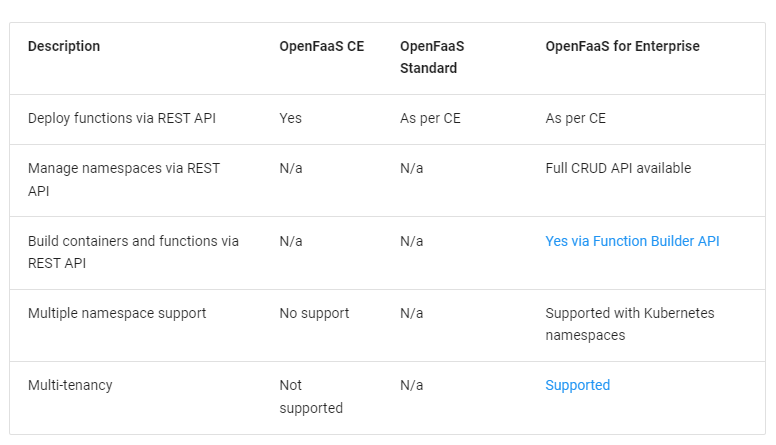776x445 pixels.
Task: Select the Multiple namespace support cell
Action: point(117,313)
